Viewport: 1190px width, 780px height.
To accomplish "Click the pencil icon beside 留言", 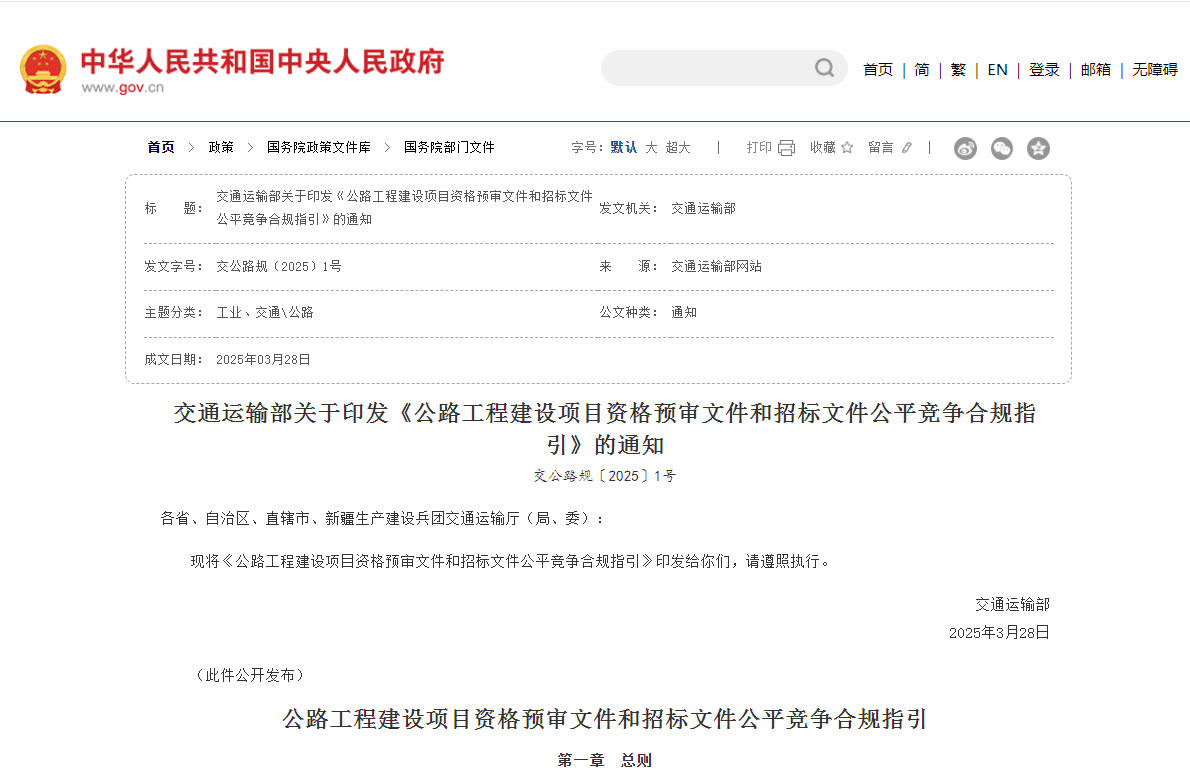I will (905, 147).
